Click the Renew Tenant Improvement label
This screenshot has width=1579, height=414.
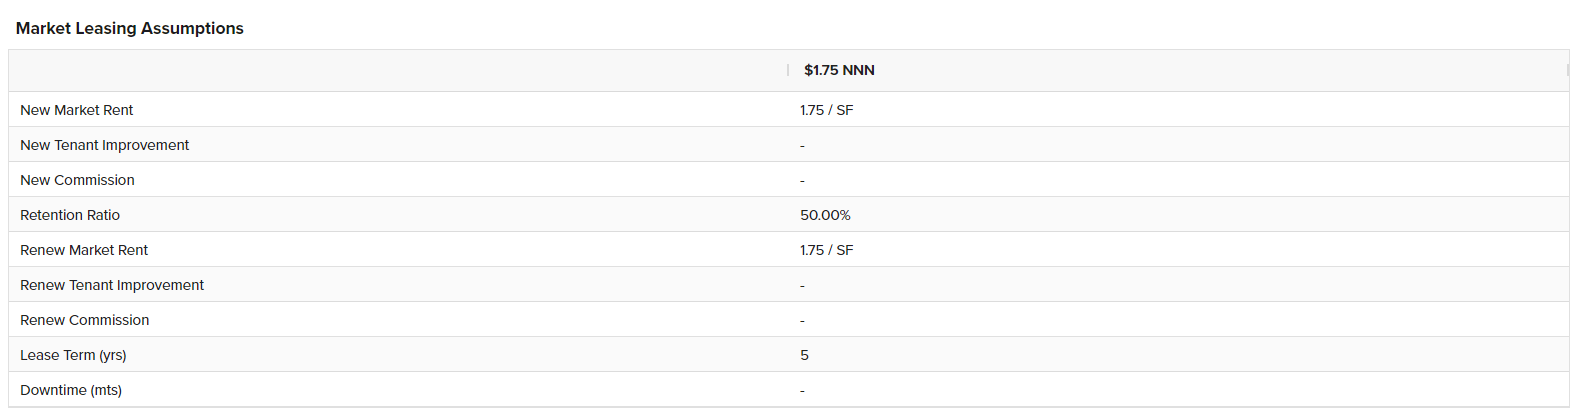[x=112, y=285]
